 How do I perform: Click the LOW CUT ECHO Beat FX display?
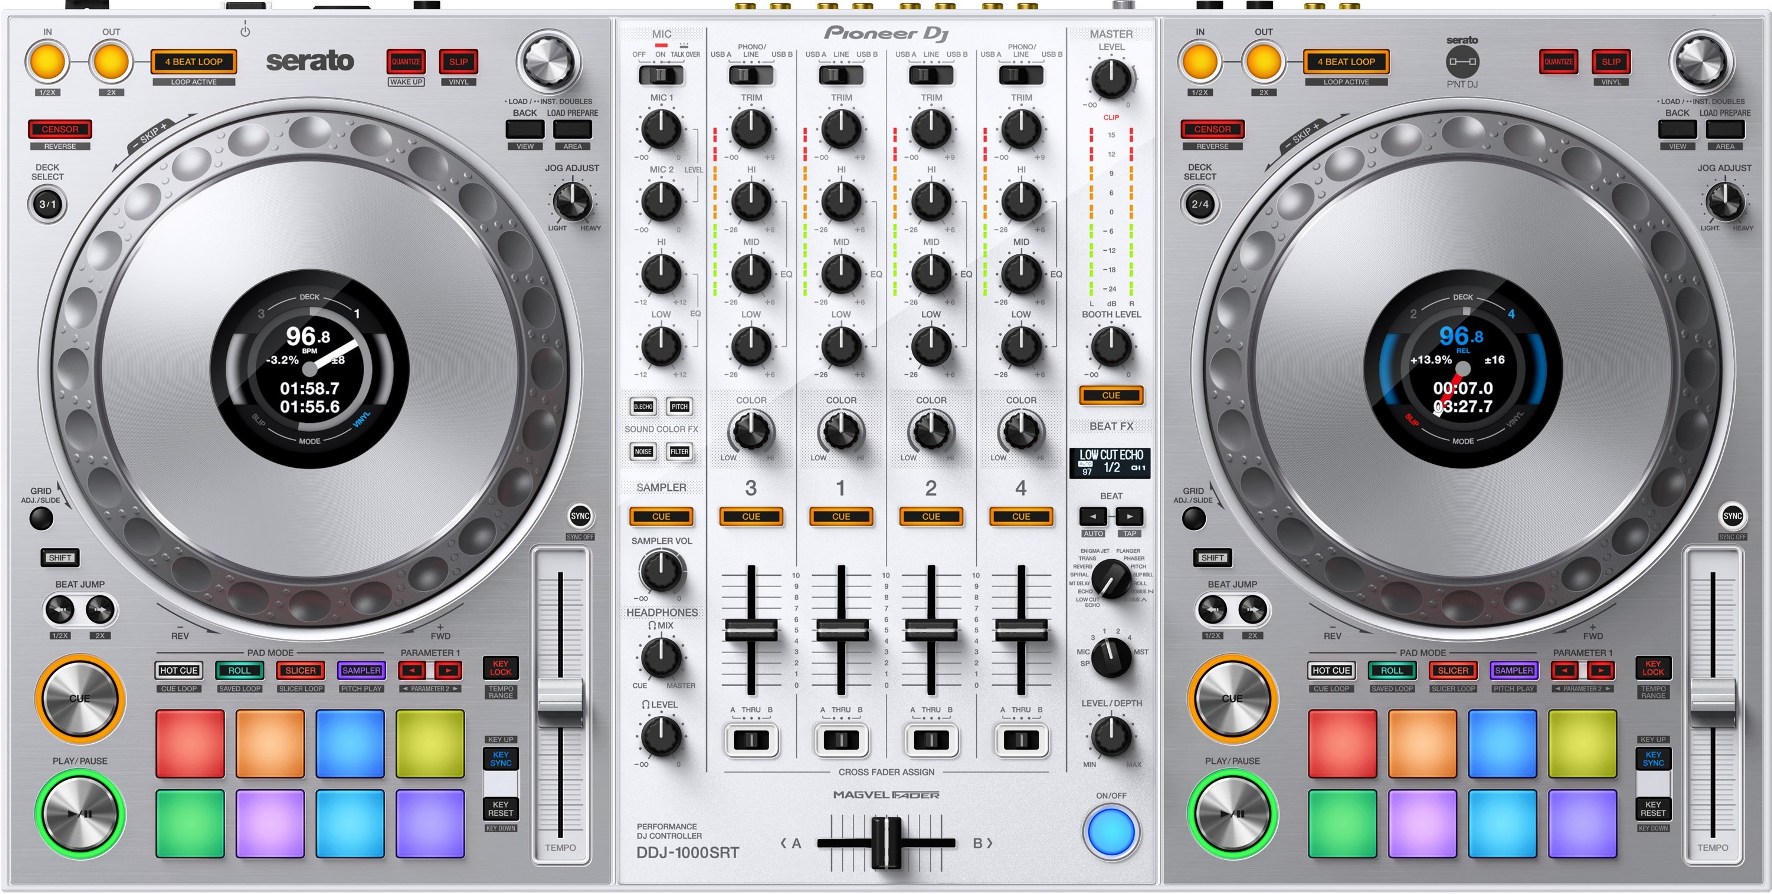(1111, 462)
